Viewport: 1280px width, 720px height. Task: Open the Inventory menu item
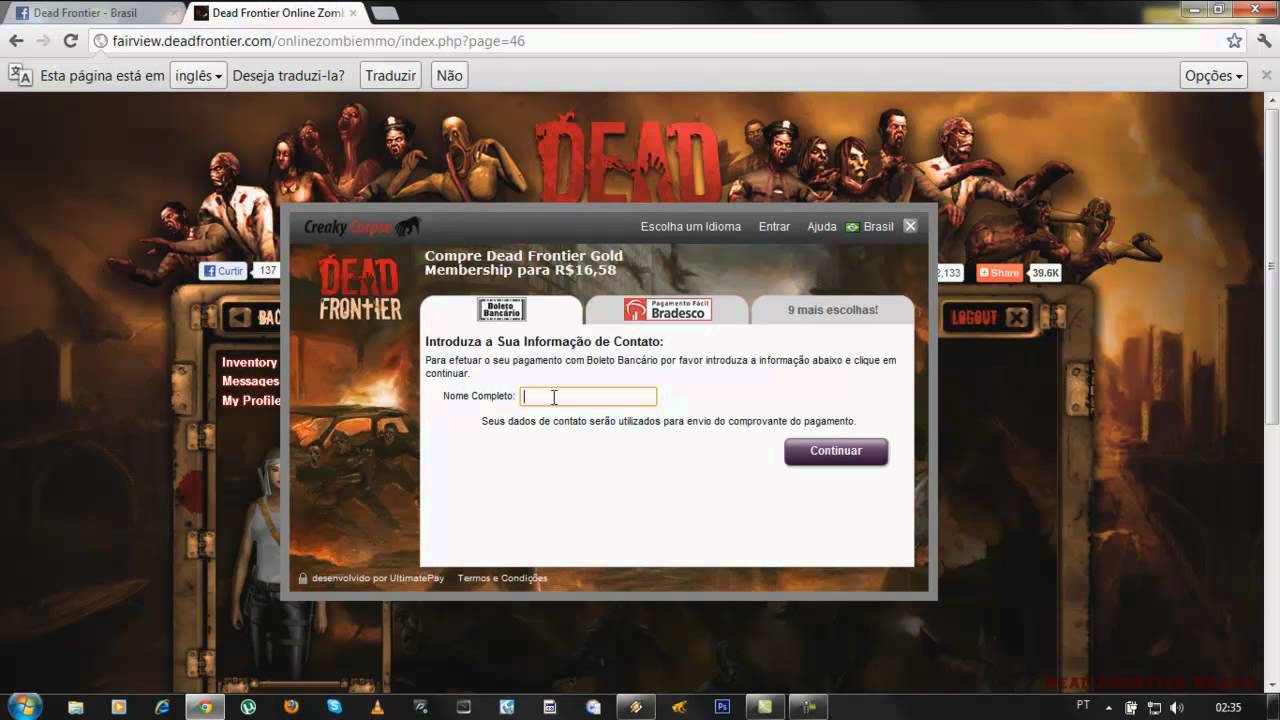point(249,362)
